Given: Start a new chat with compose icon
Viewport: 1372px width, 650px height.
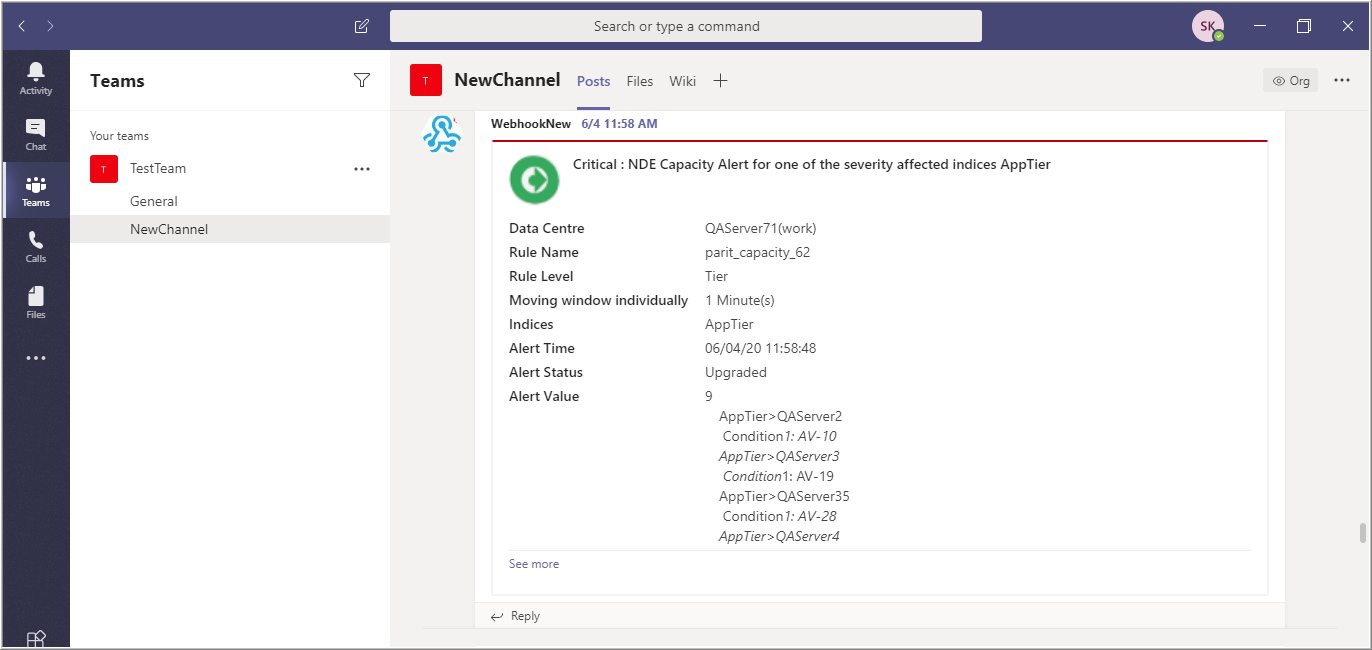Looking at the screenshot, I should coord(362,26).
